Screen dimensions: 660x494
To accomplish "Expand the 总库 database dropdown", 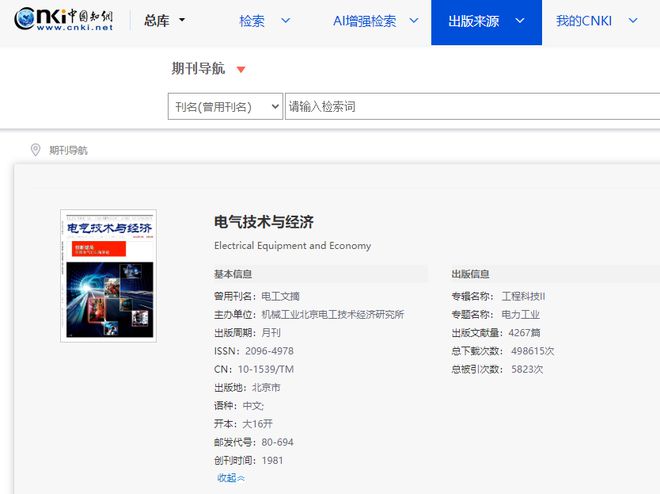I will coord(164,20).
